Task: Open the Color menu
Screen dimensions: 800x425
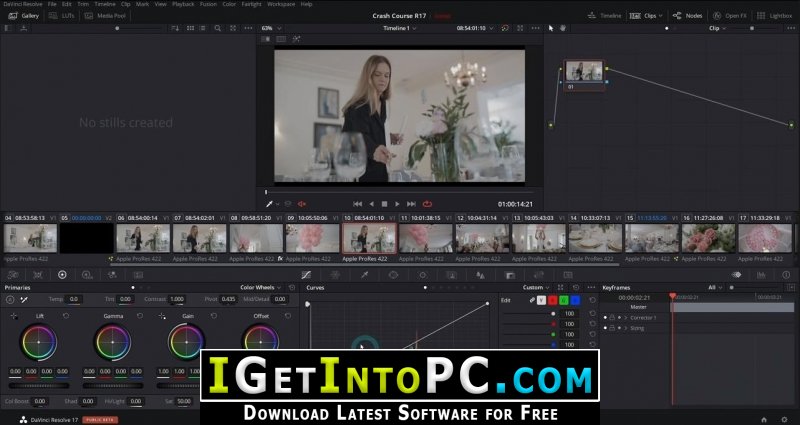Action: pos(229,4)
